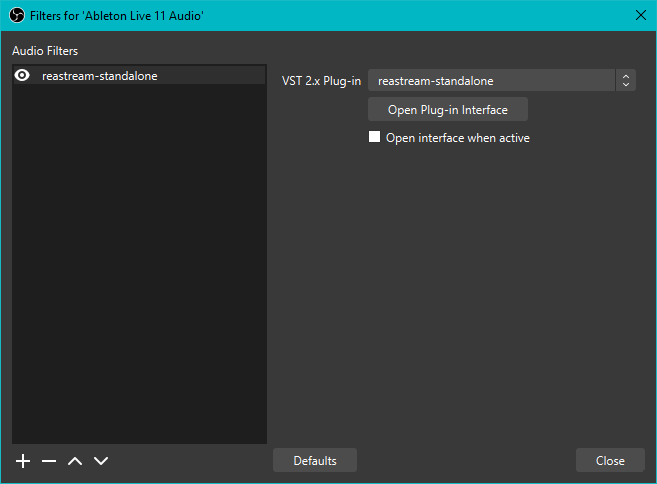Click the Close button at bottom right
Screen dimensions: 657x484
tap(610, 461)
